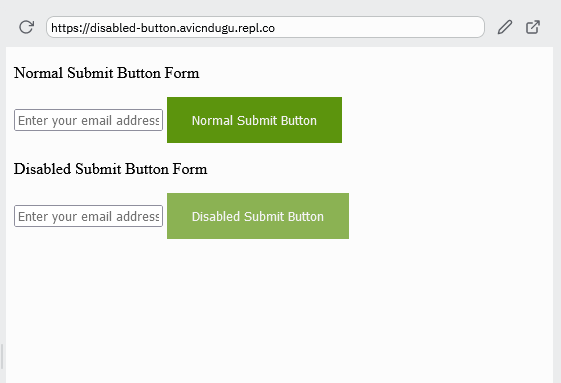Click the Disabled Submit Button Form heading
561x383 pixels.
pyautogui.click(x=111, y=169)
